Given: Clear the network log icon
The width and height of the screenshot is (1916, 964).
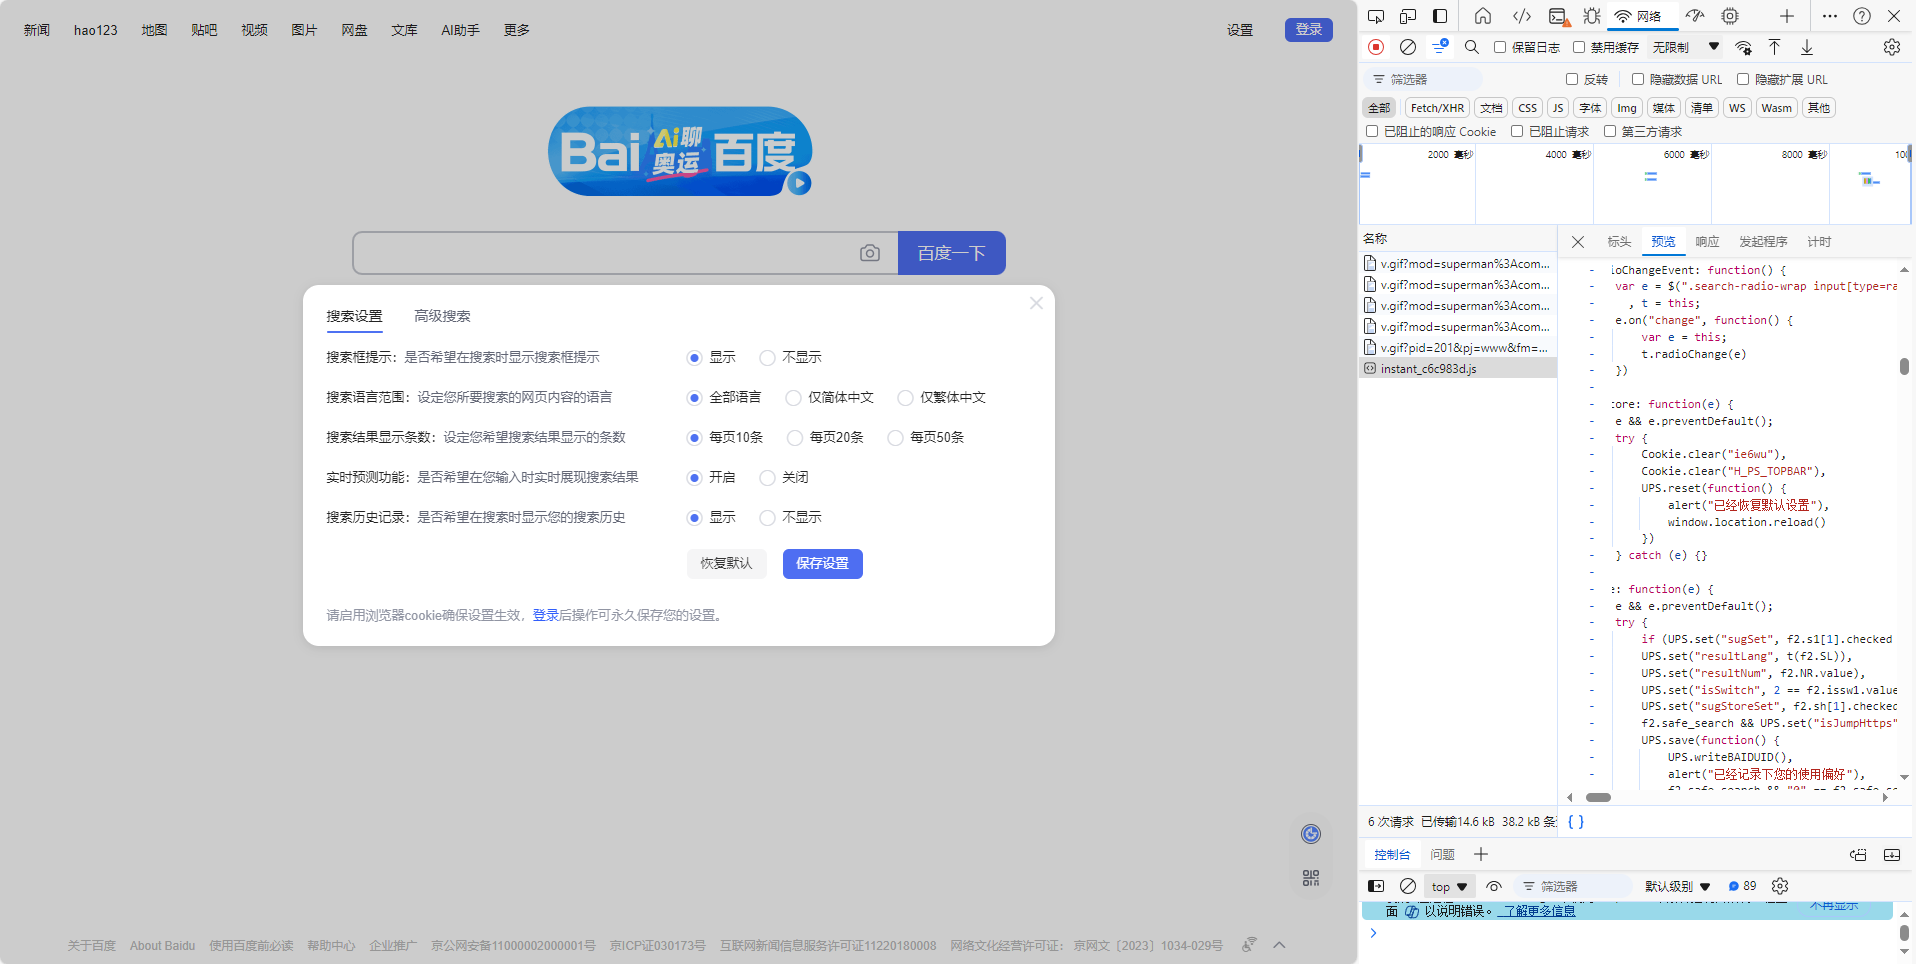Looking at the screenshot, I should tap(1408, 47).
